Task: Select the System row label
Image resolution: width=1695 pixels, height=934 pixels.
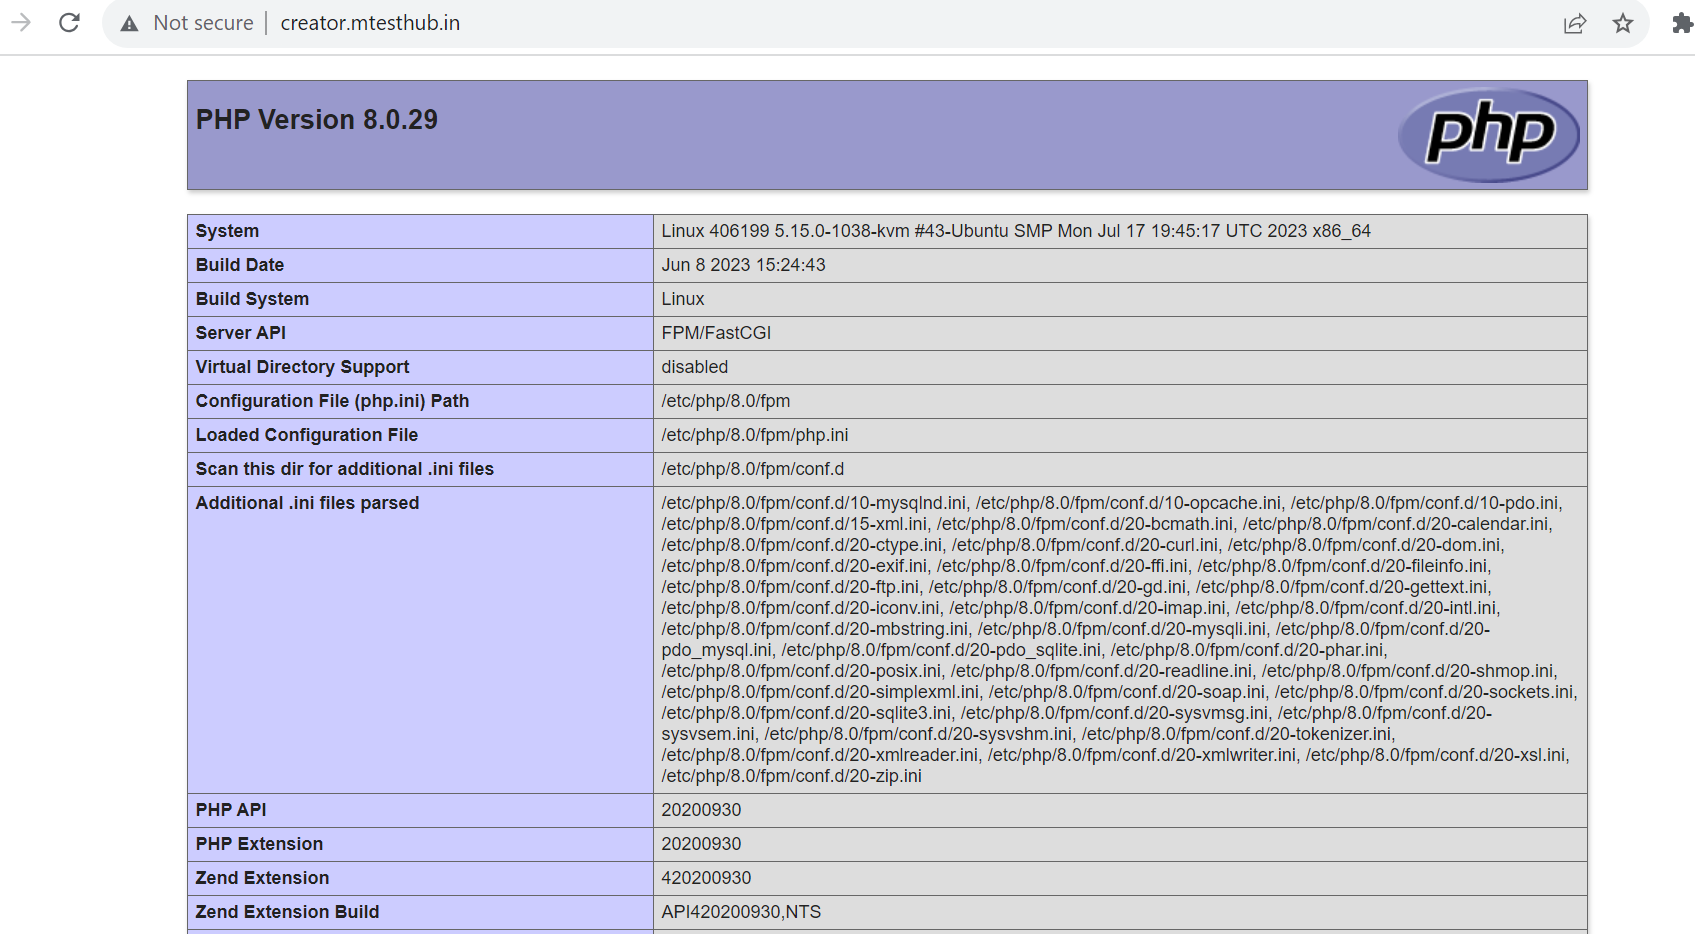Action: pos(227,231)
